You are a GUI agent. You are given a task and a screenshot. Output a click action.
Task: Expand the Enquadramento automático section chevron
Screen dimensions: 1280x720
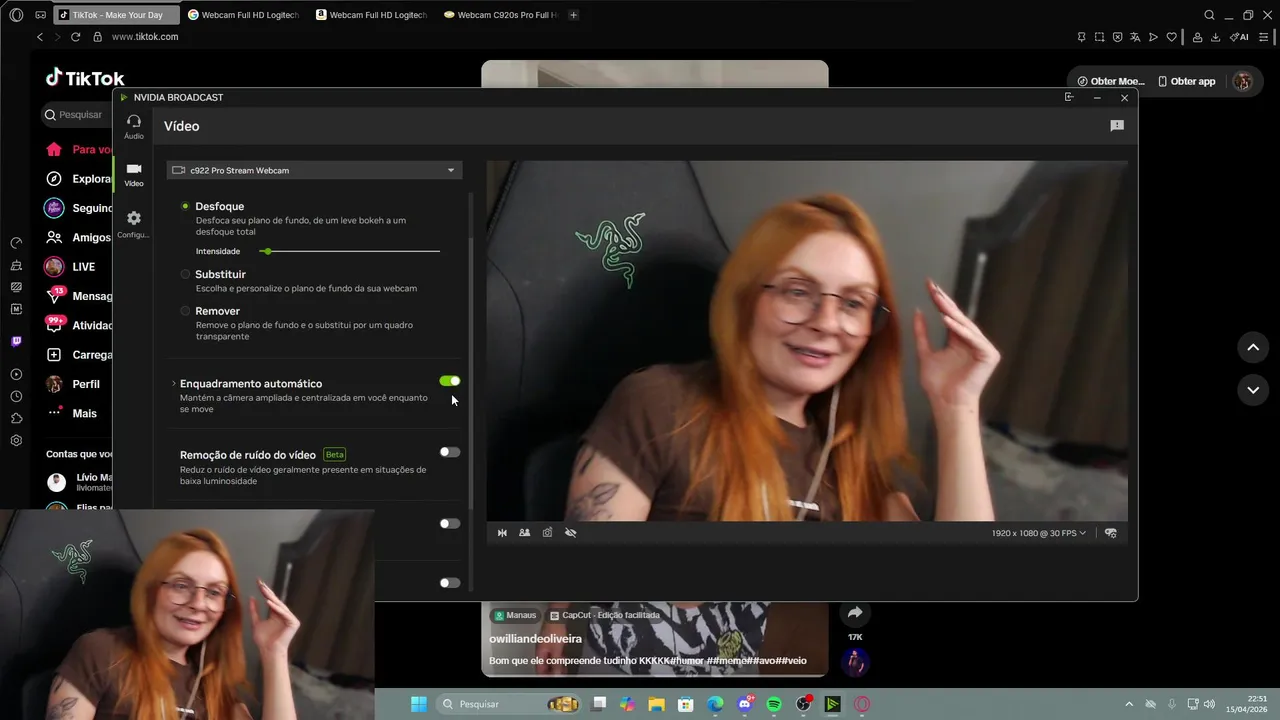173,383
